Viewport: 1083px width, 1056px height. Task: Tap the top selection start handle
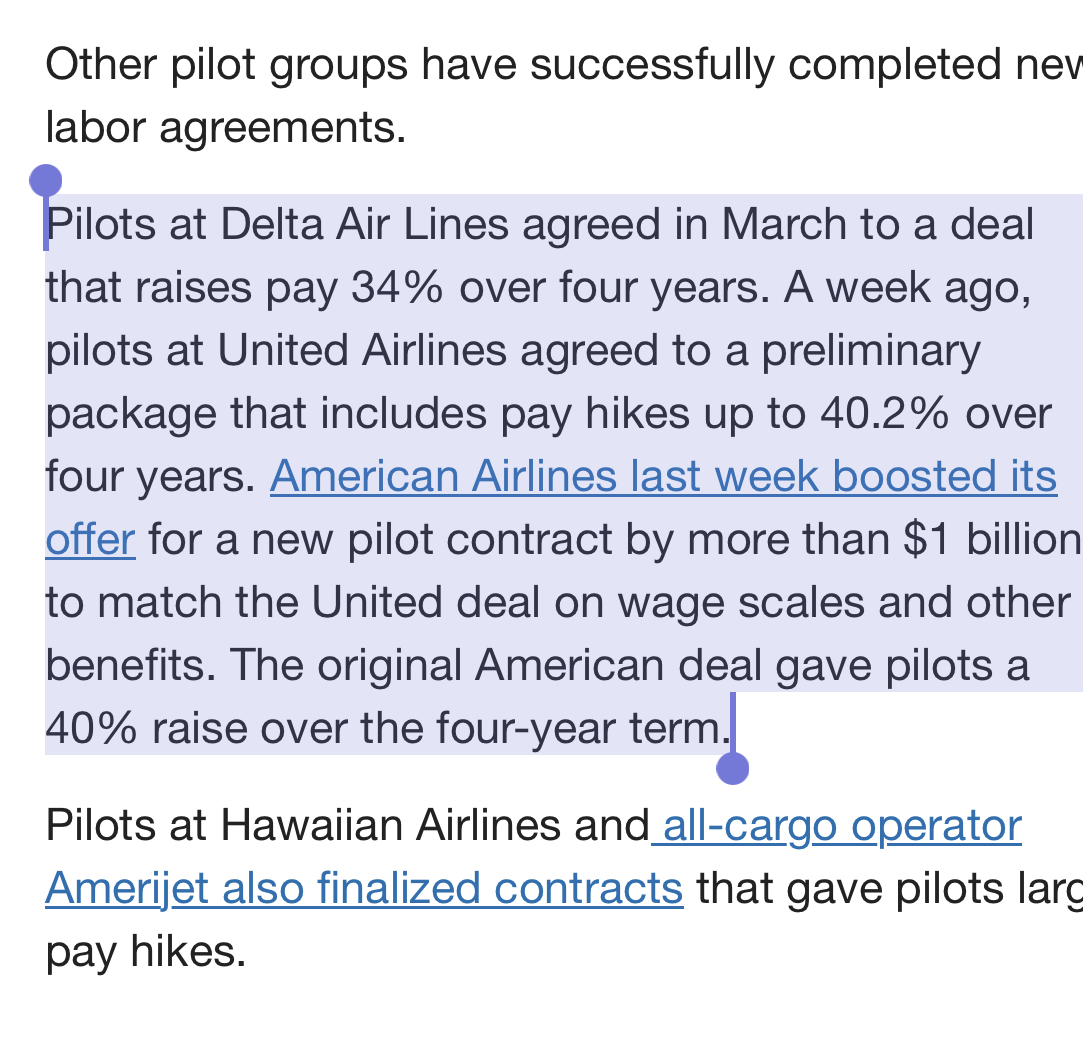(x=46, y=181)
